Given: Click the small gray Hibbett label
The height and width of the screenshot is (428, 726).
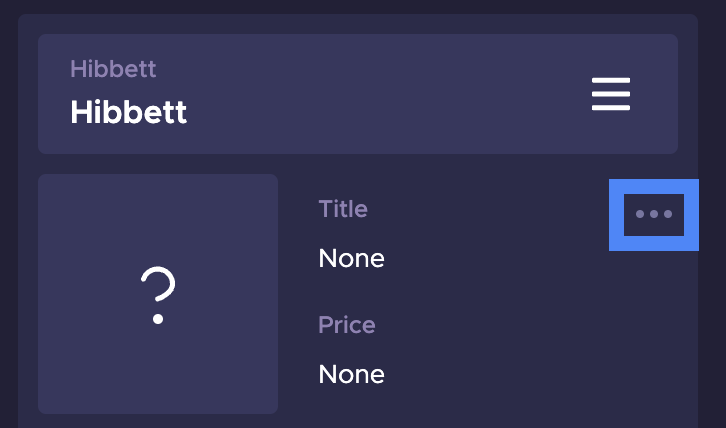Looking at the screenshot, I should tap(113, 69).
